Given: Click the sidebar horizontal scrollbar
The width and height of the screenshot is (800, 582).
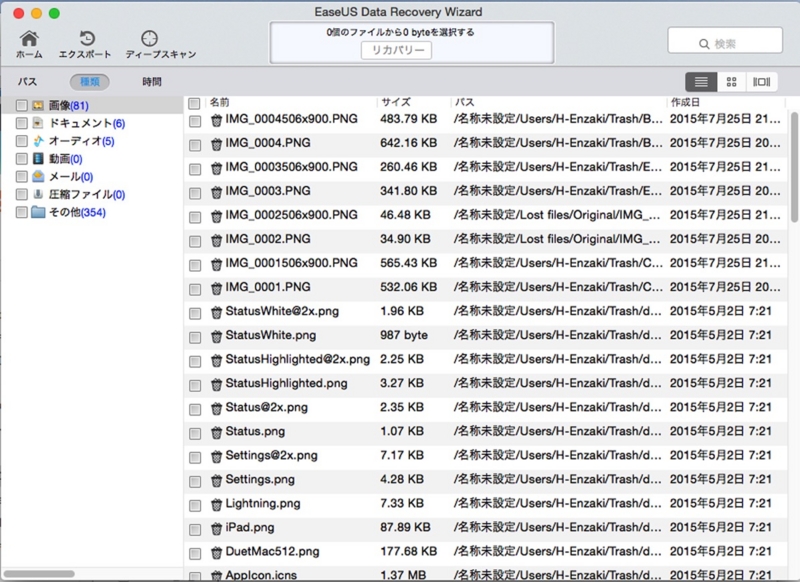Looking at the screenshot, I should [39, 574].
